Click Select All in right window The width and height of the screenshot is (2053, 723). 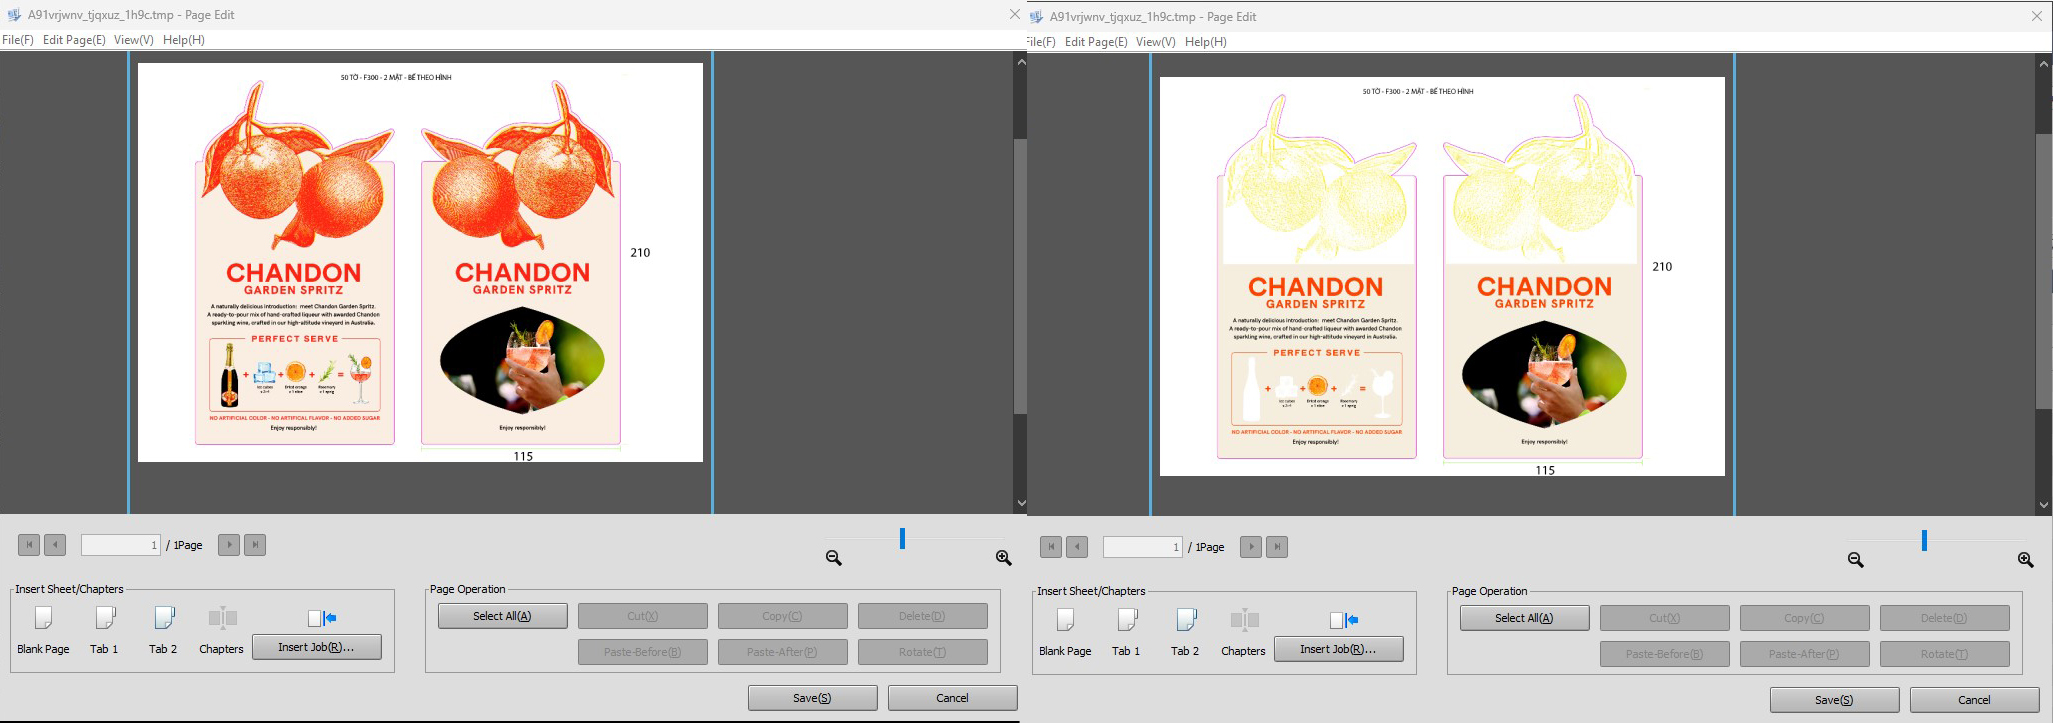click(x=1524, y=618)
